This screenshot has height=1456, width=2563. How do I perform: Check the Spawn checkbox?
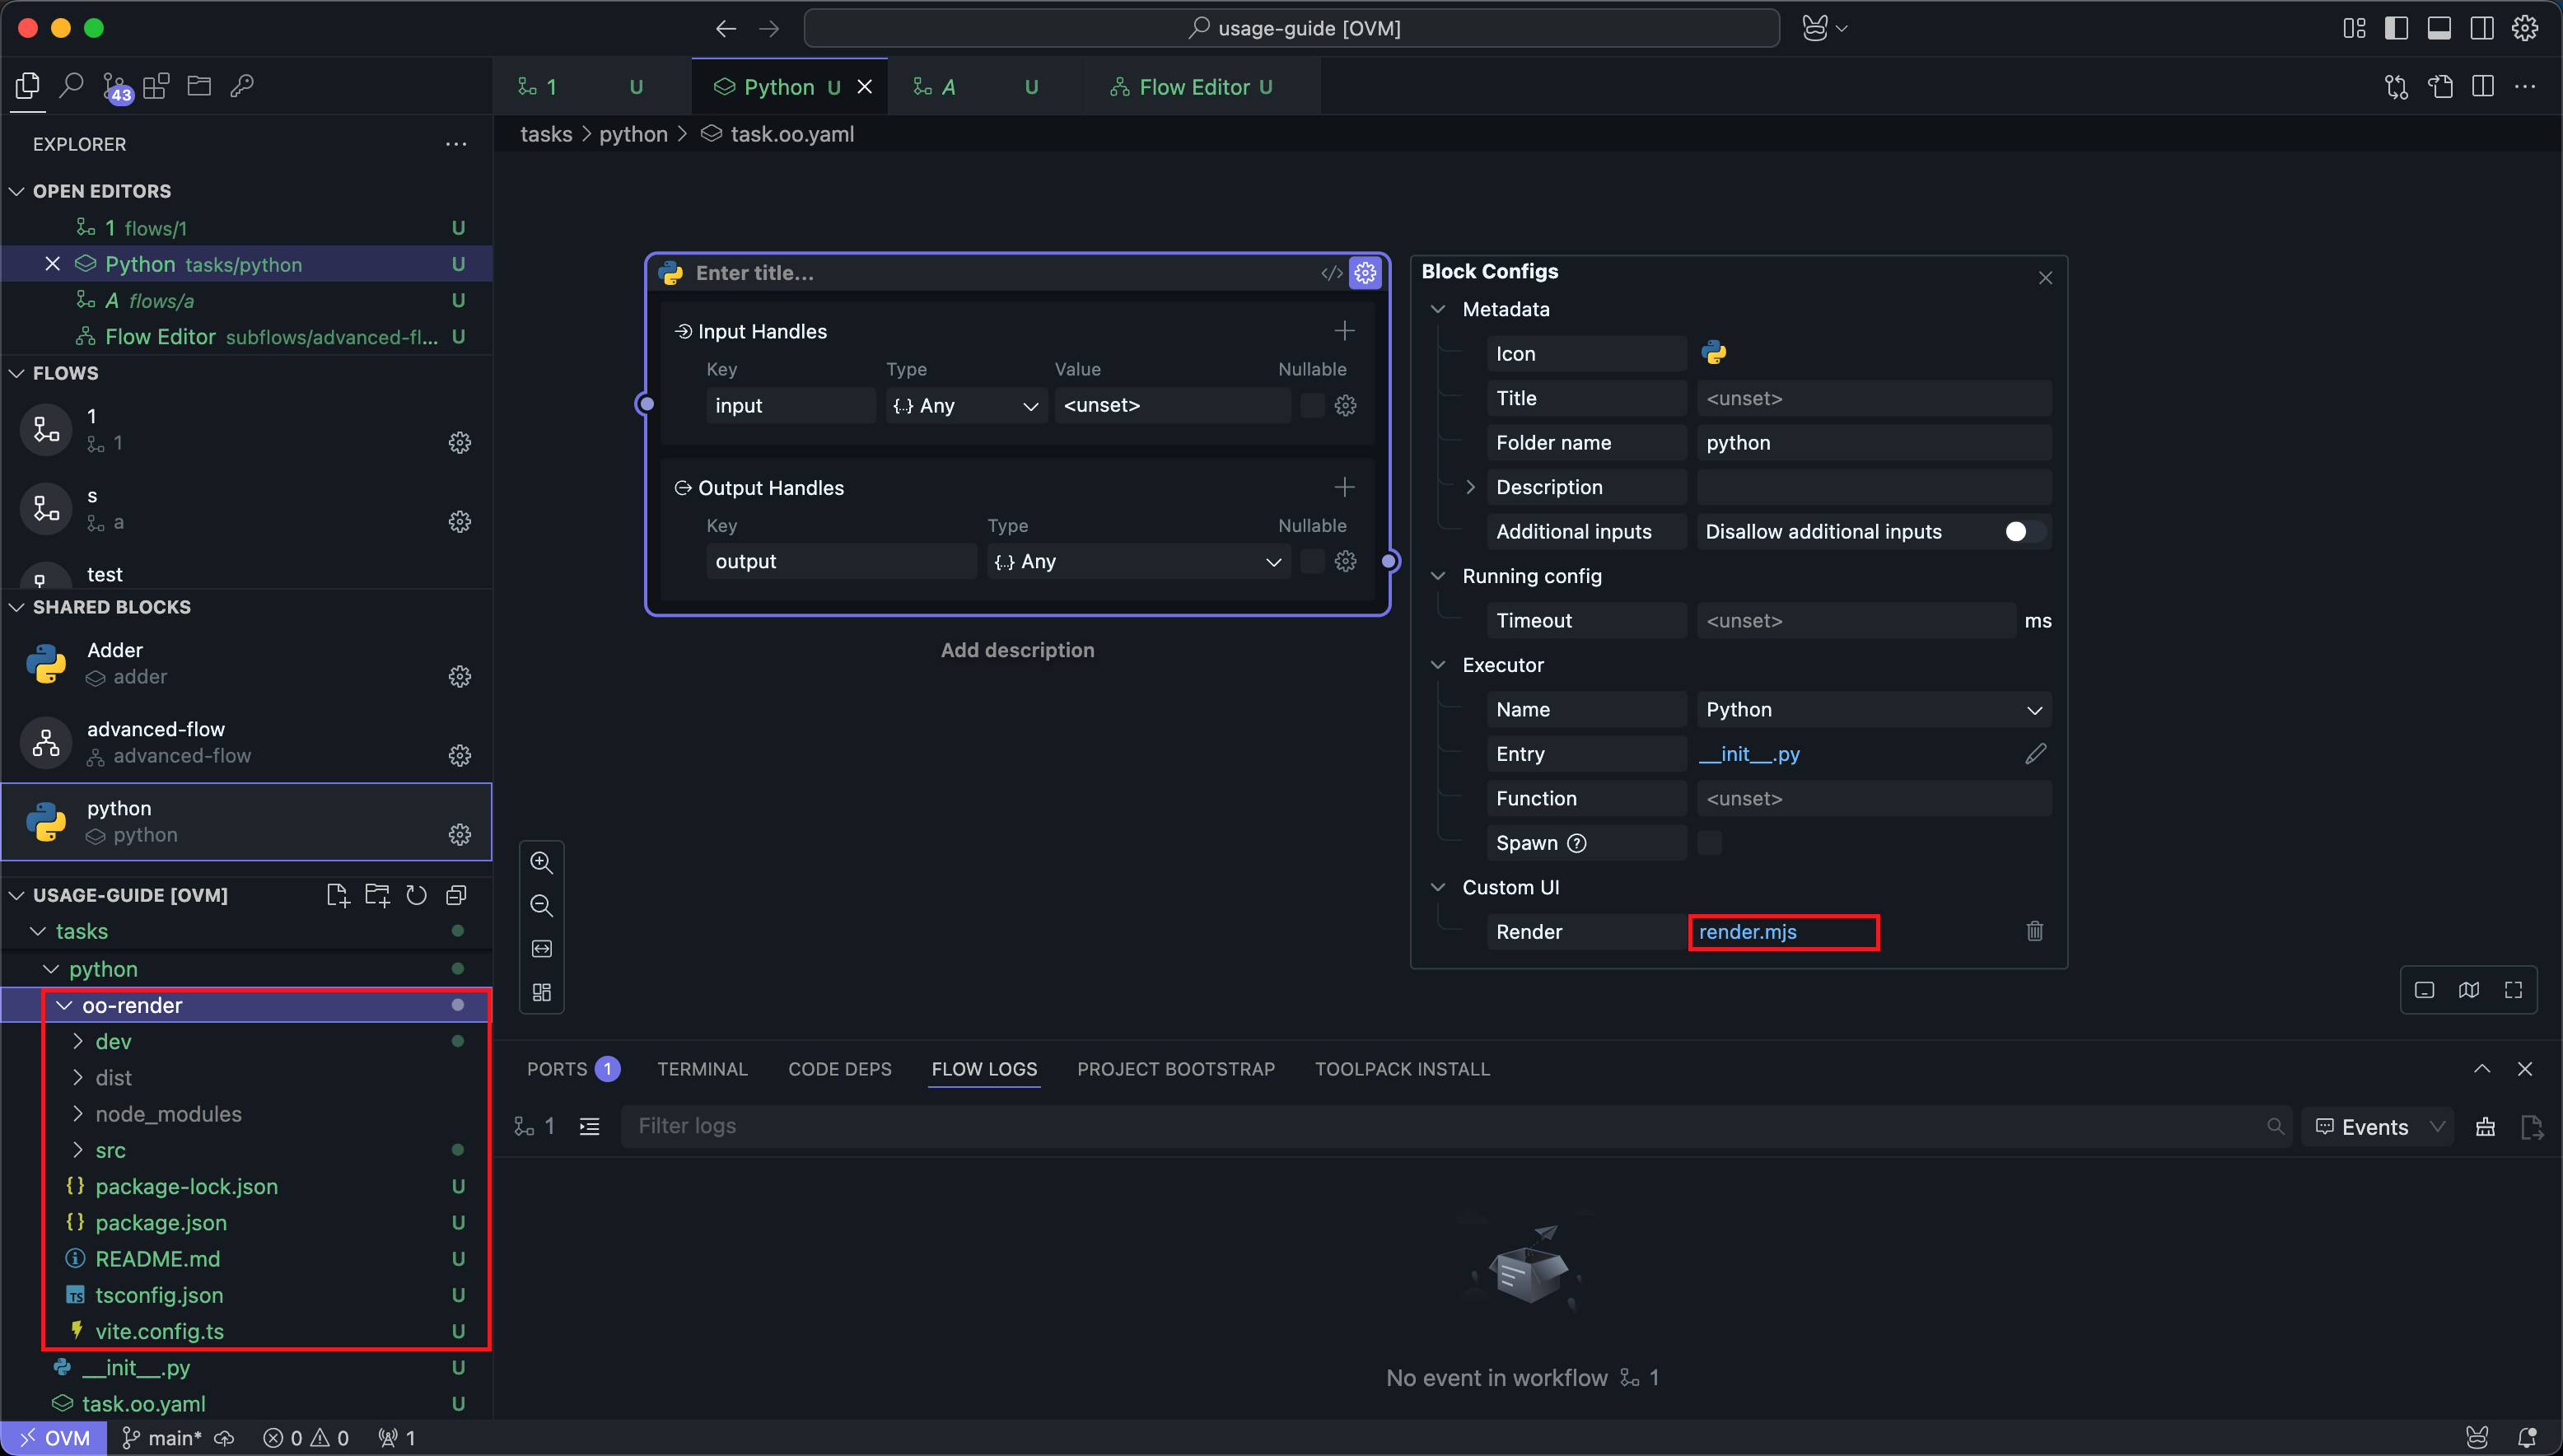[1709, 842]
